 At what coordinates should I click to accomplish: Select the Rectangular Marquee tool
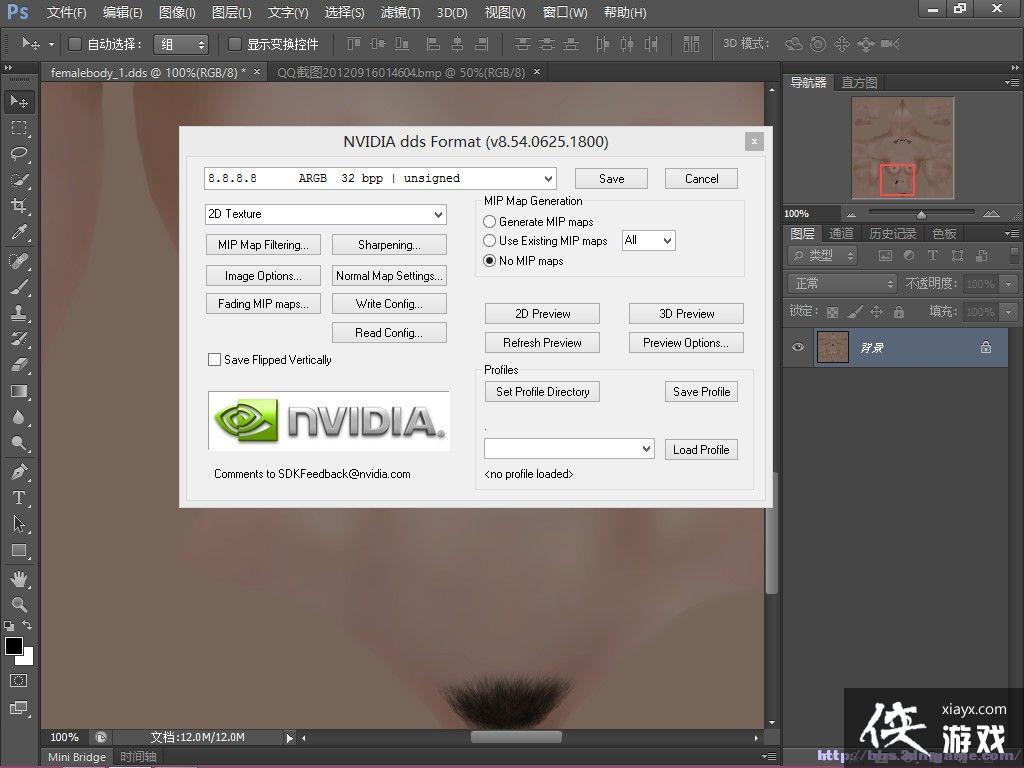coord(18,127)
